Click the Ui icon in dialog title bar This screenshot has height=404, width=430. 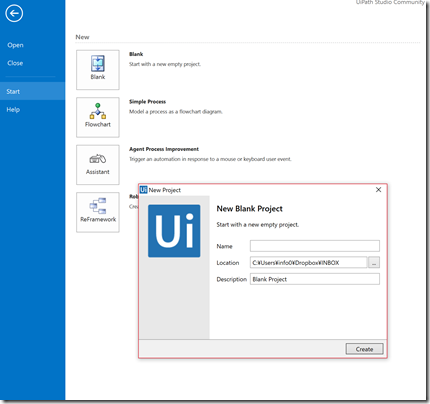pyautogui.click(x=143, y=190)
